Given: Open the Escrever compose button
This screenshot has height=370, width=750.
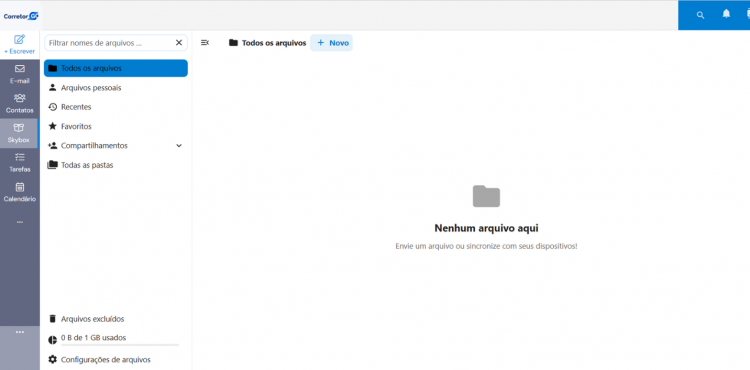Looking at the screenshot, I should coord(20,44).
